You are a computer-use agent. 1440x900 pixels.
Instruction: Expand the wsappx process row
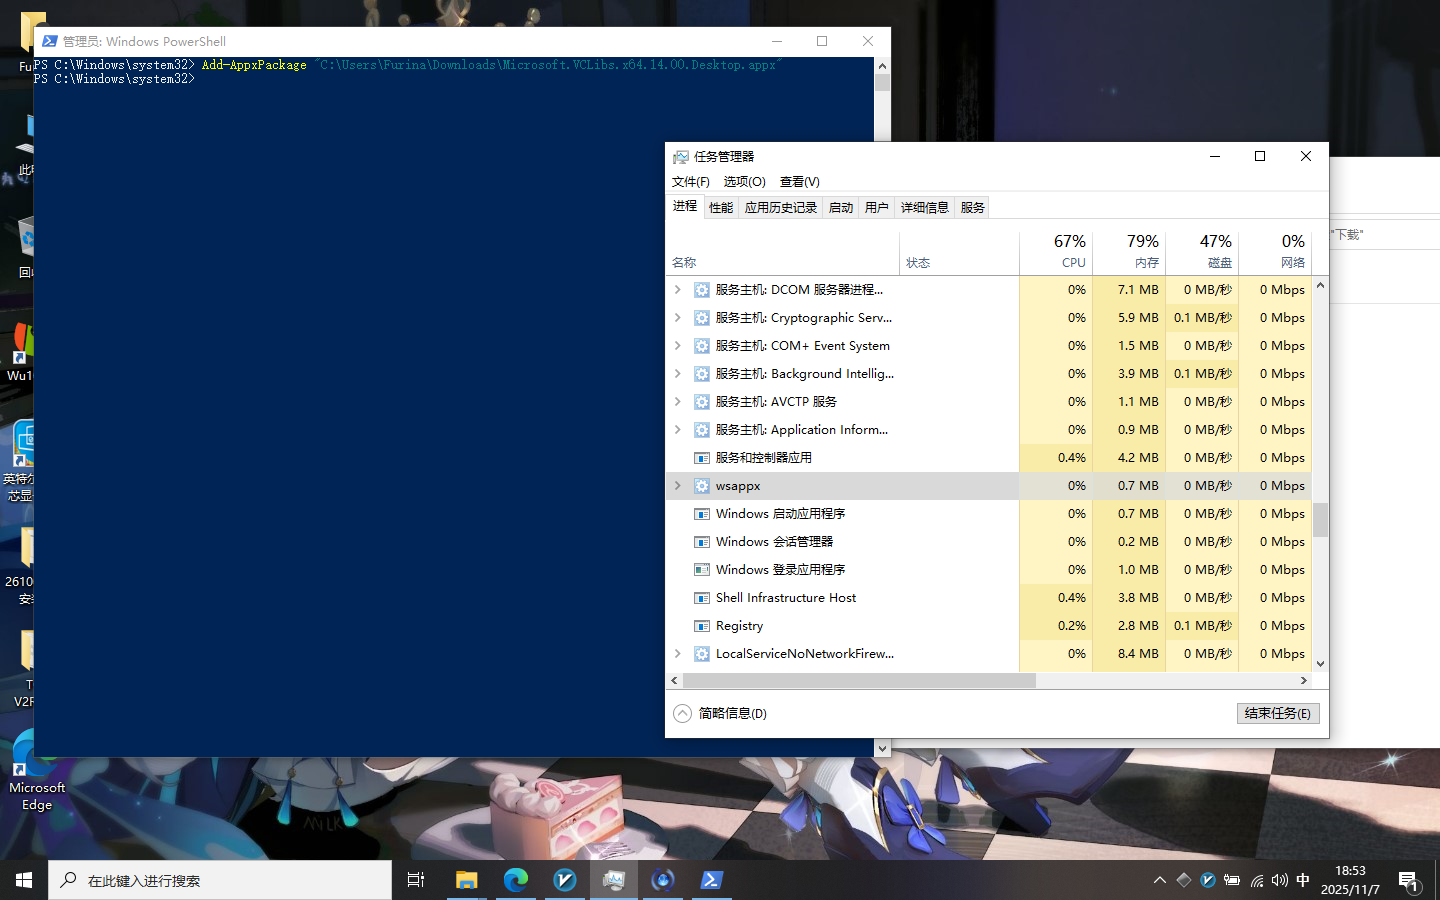click(x=678, y=486)
